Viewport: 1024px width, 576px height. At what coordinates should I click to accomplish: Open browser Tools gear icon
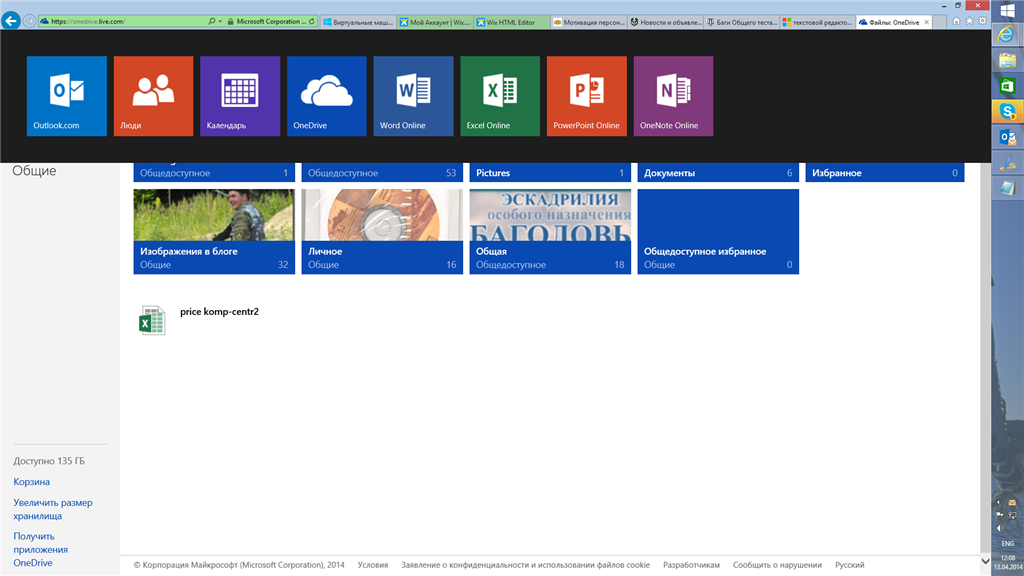[982, 21]
